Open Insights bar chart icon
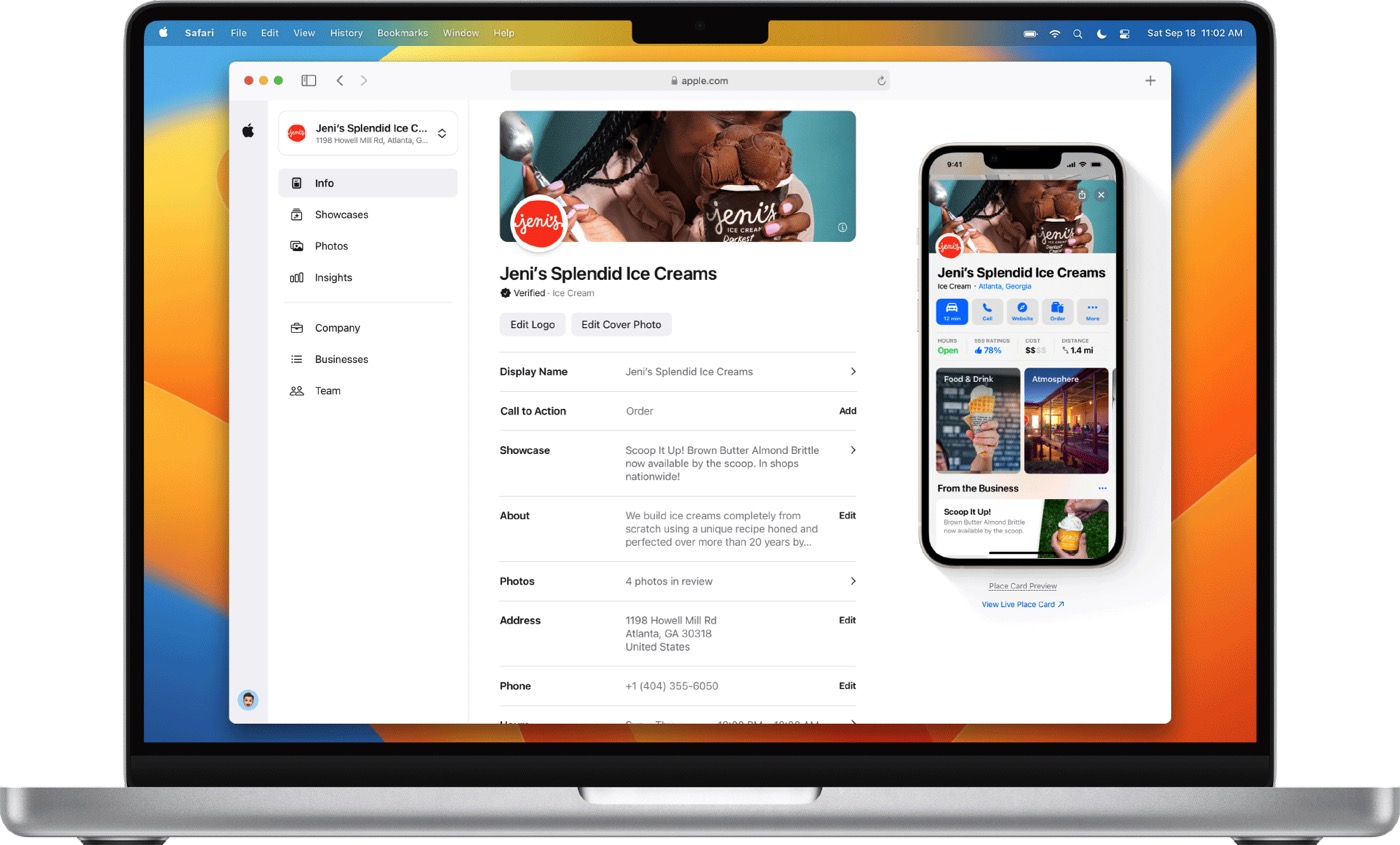1400x845 pixels. pos(296,278)
